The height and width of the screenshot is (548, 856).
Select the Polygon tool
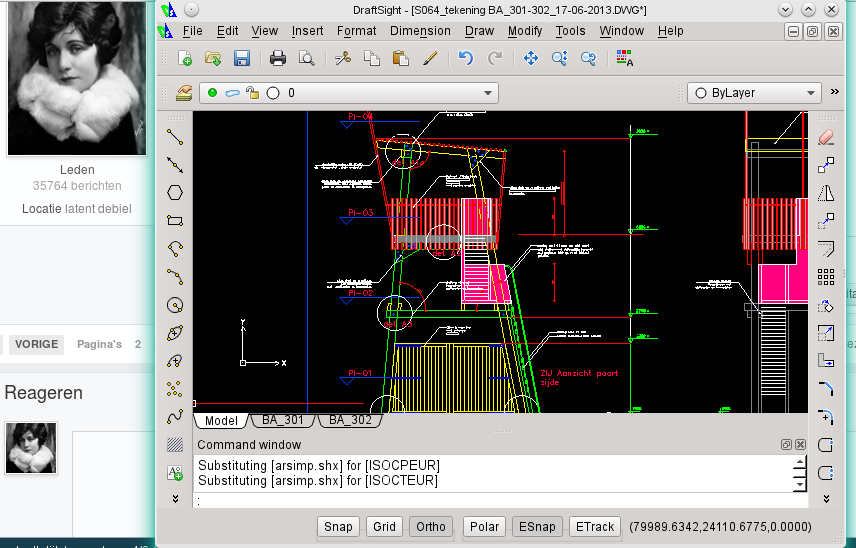175,193
